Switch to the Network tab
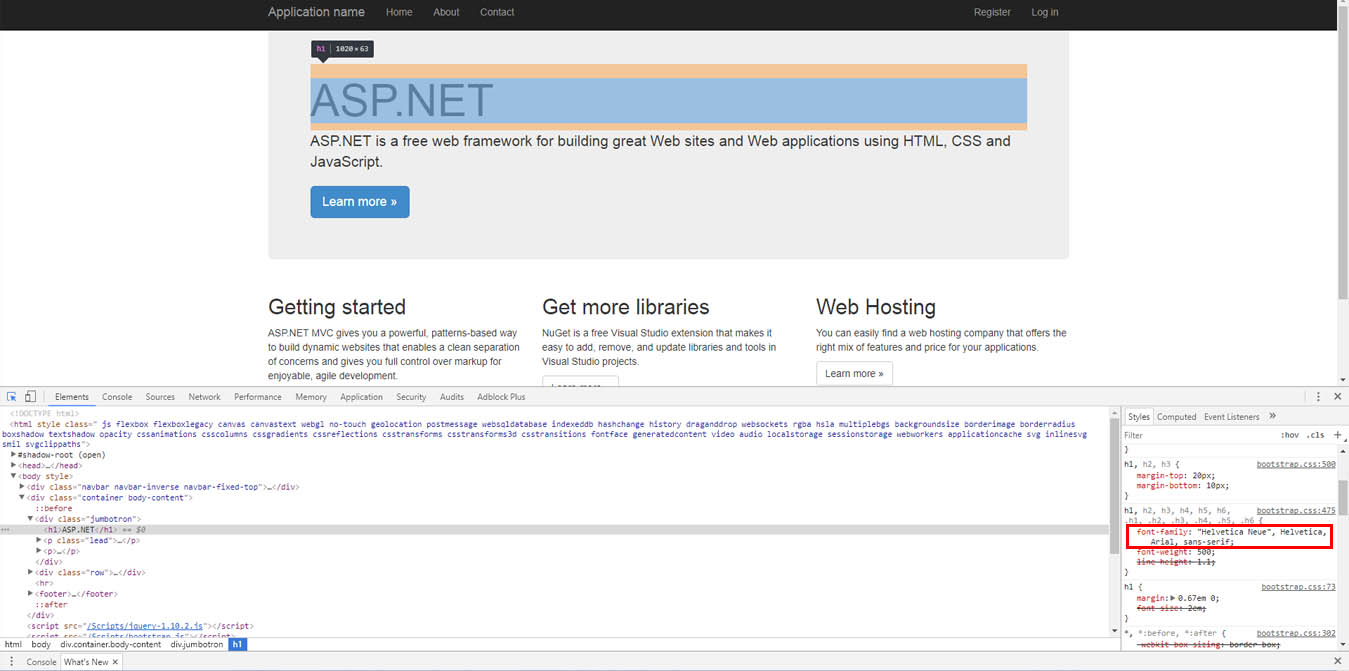Viewport: 1349px width, 671px height. [x=204, y=397]
